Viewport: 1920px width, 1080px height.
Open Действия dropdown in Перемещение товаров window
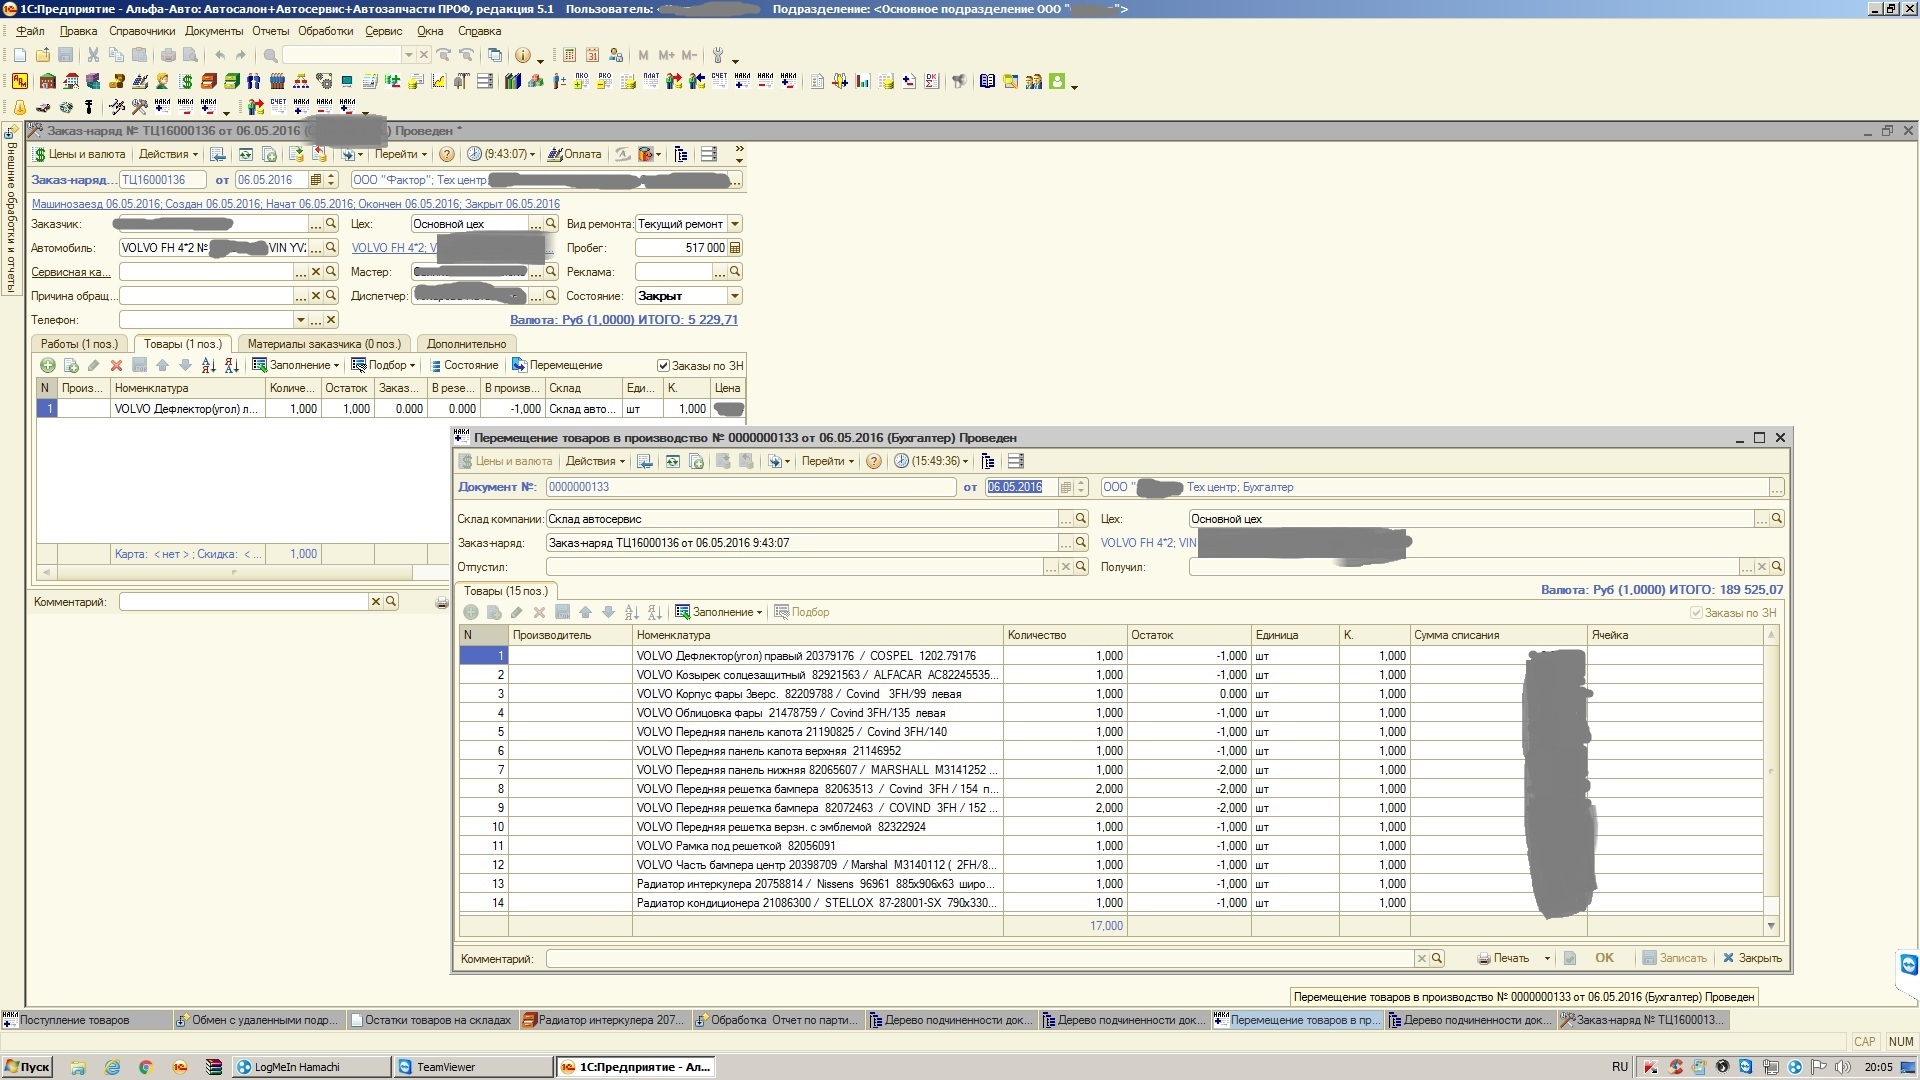pos(595,461)
